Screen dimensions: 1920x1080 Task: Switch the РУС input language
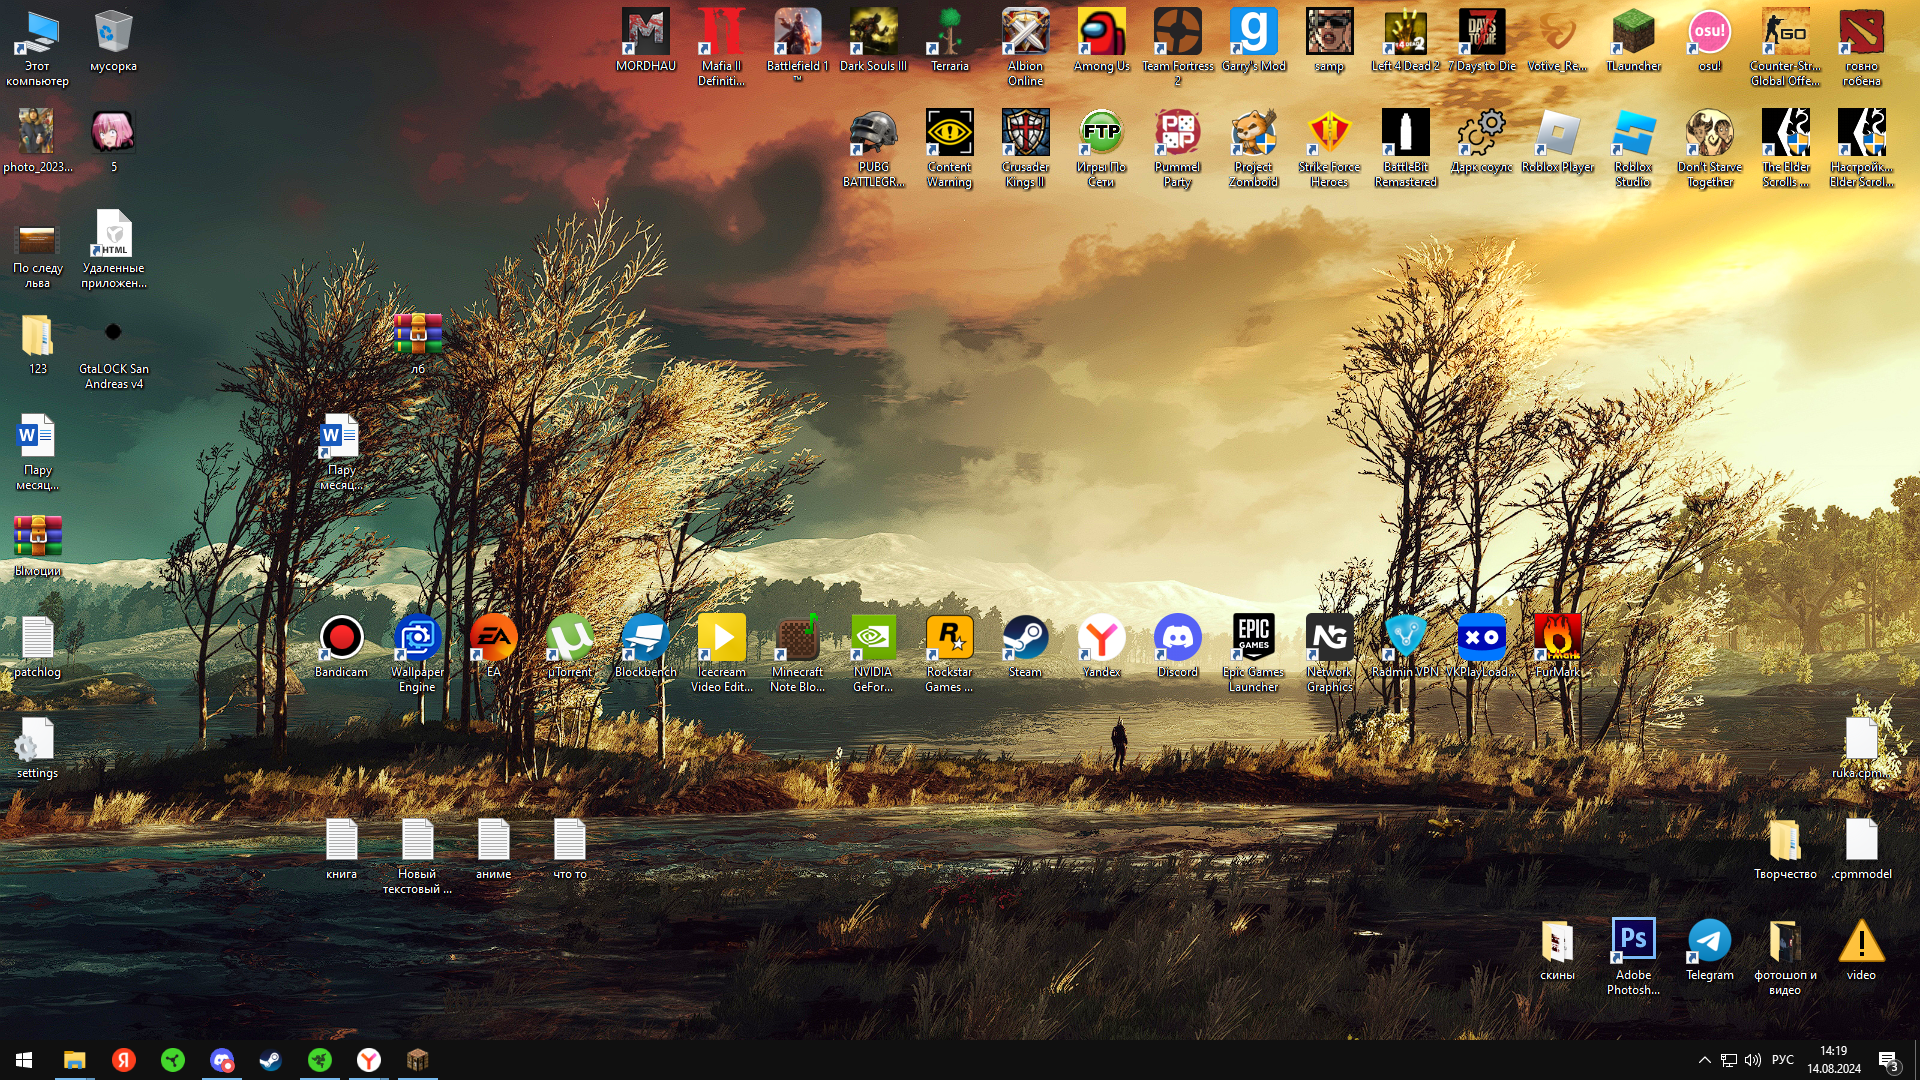(1782, 1060)
